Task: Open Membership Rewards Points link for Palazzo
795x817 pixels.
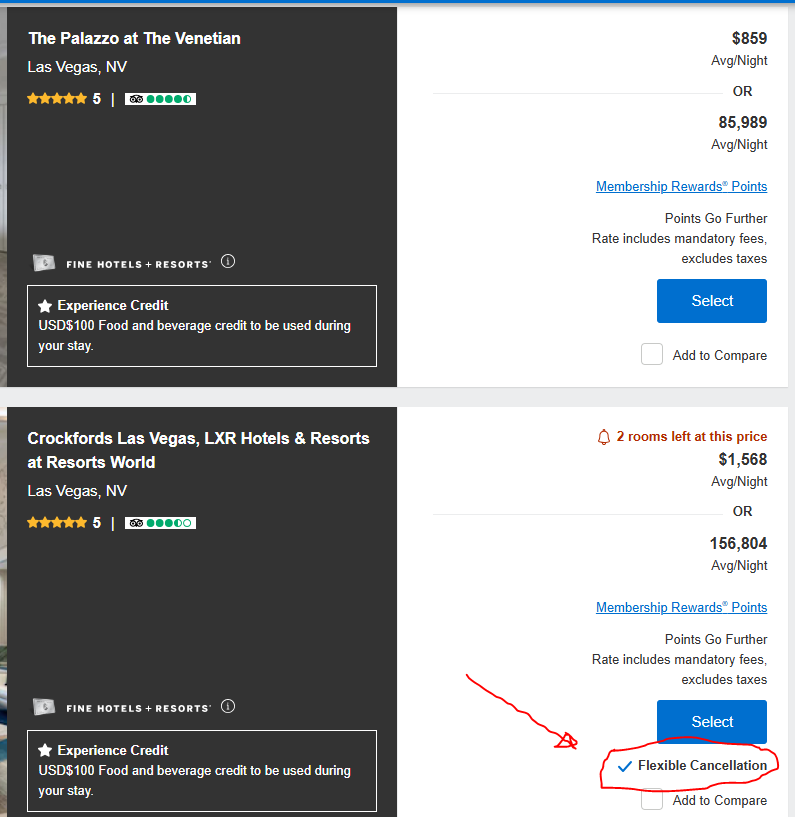Action: coord(681,187)
